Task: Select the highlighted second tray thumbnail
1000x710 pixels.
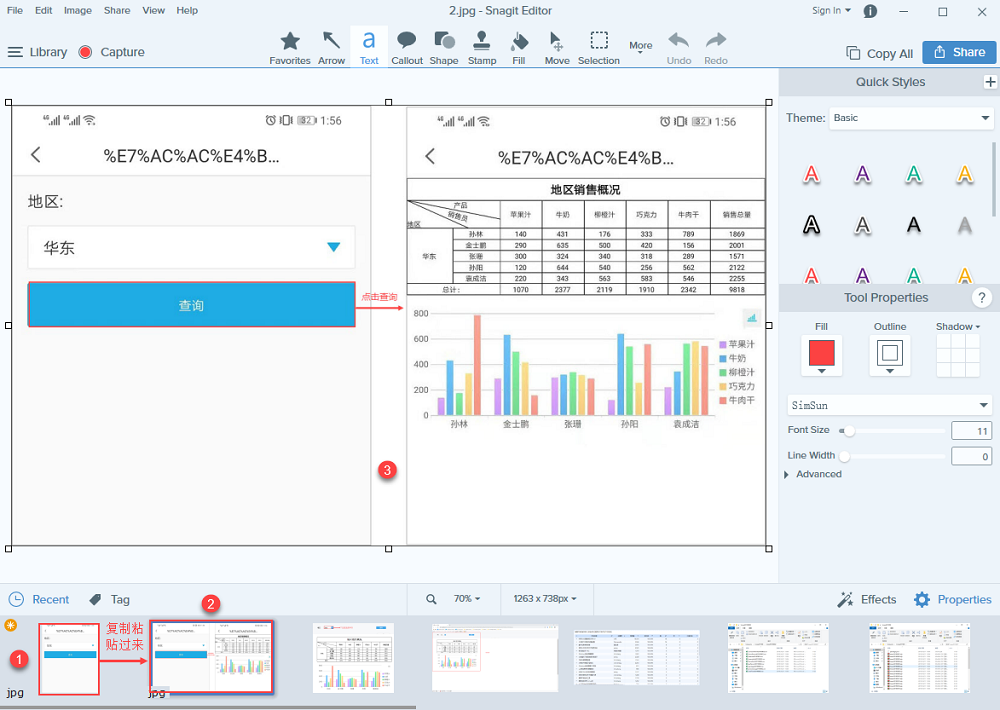Action: click(x=211, y=657)
